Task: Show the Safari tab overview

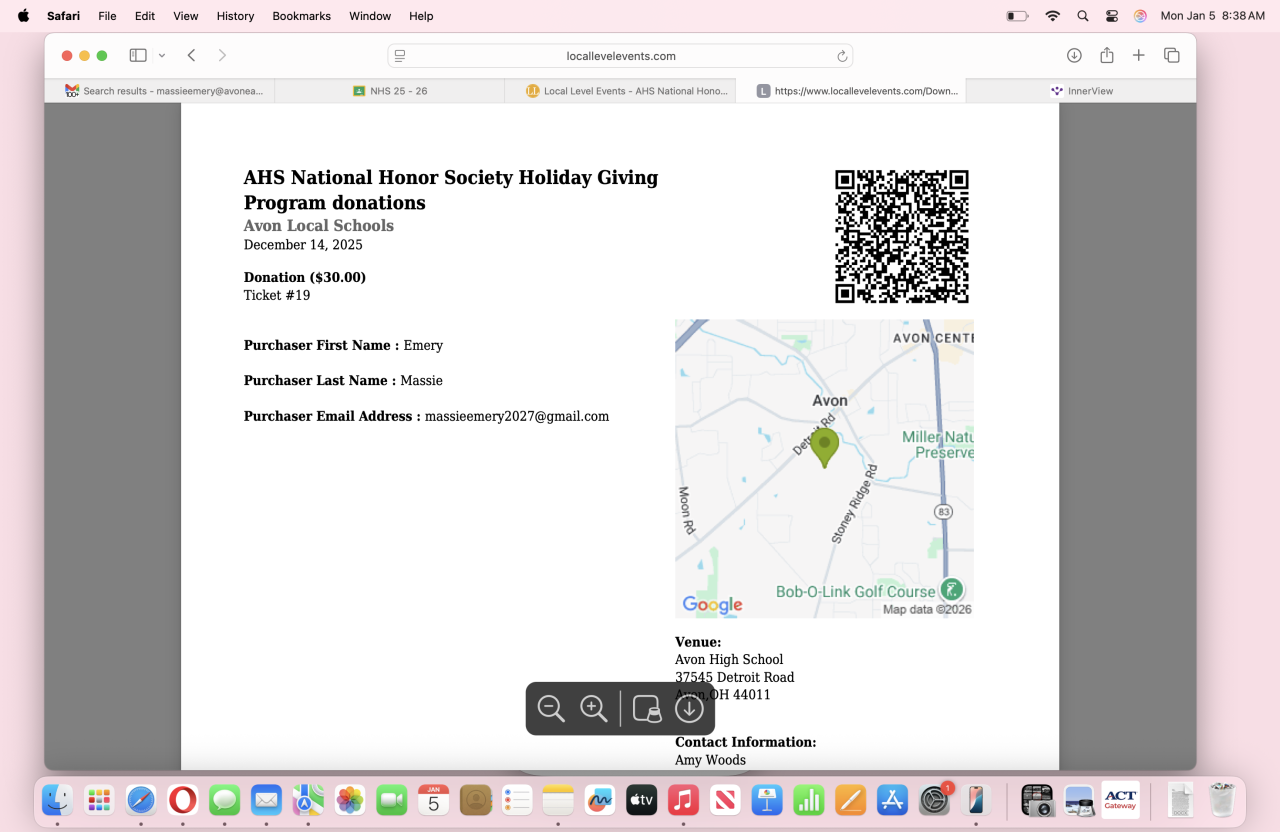Action: click(x=1172, y=56)
